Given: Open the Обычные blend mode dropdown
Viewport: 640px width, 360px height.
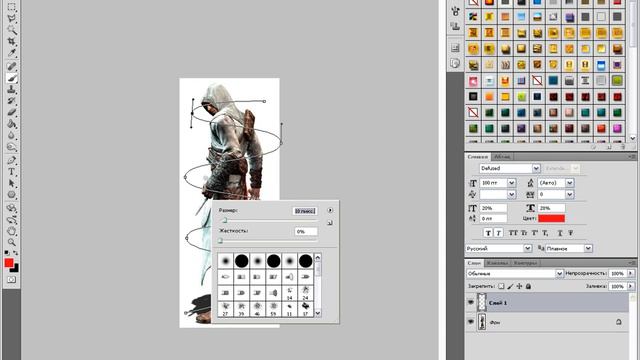Looking at the screenshot, I should point(559,273).
